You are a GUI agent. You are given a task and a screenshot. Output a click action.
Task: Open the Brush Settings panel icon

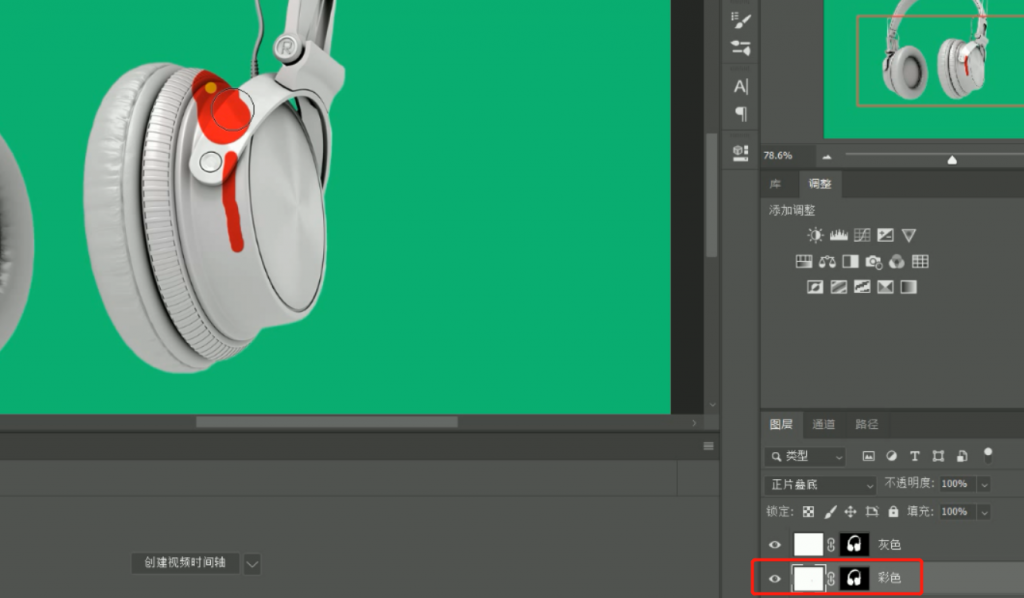pyautogui.click(x=741, y=20)
